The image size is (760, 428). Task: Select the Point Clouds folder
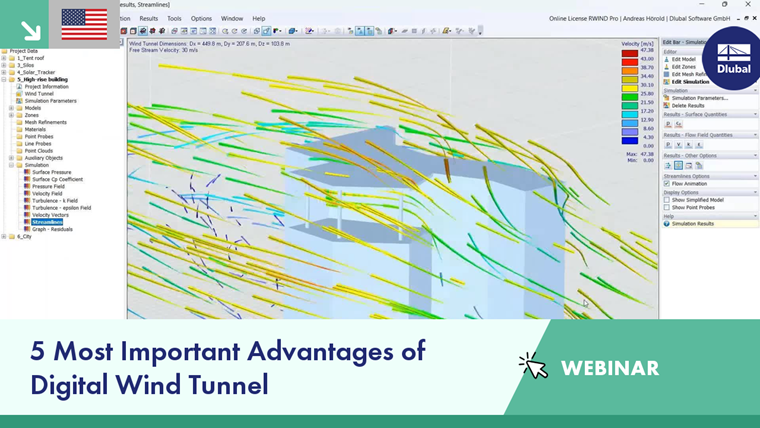39,151
